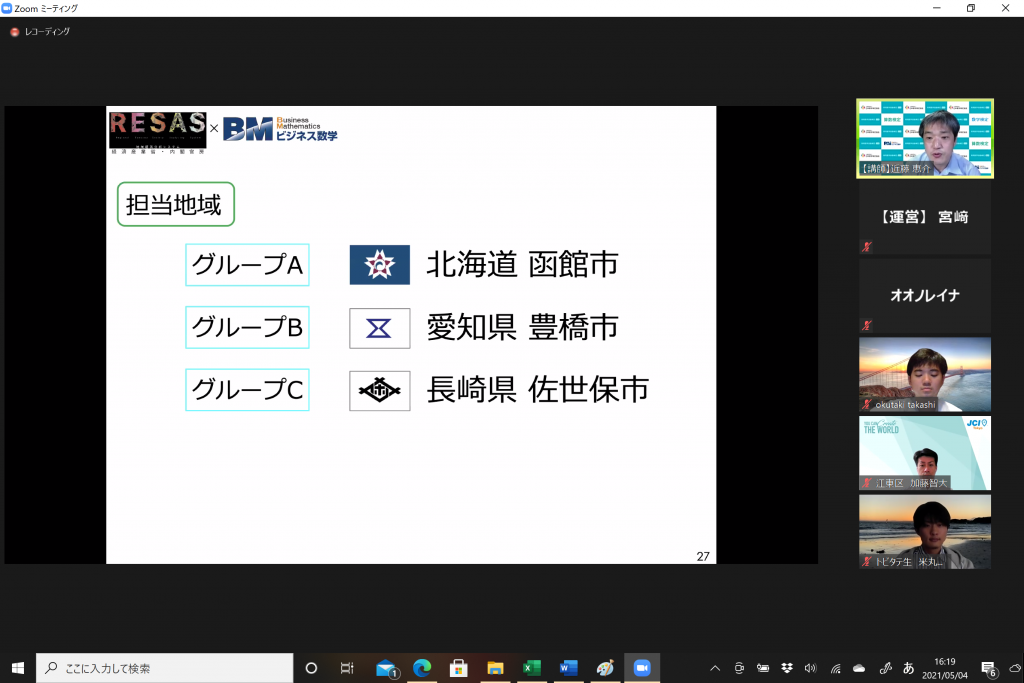Open Task View in the taskbar
The image size is (1024, 683).
[347, 668]
